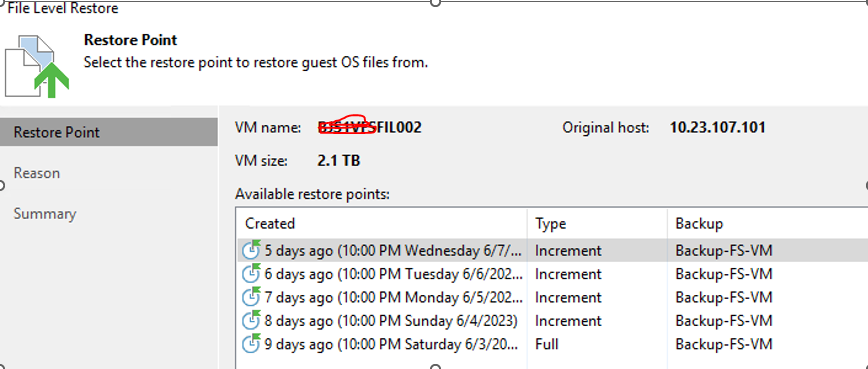
Task: Click the Increment type cell for Tuesday
Action: click(x=568, y=274)
